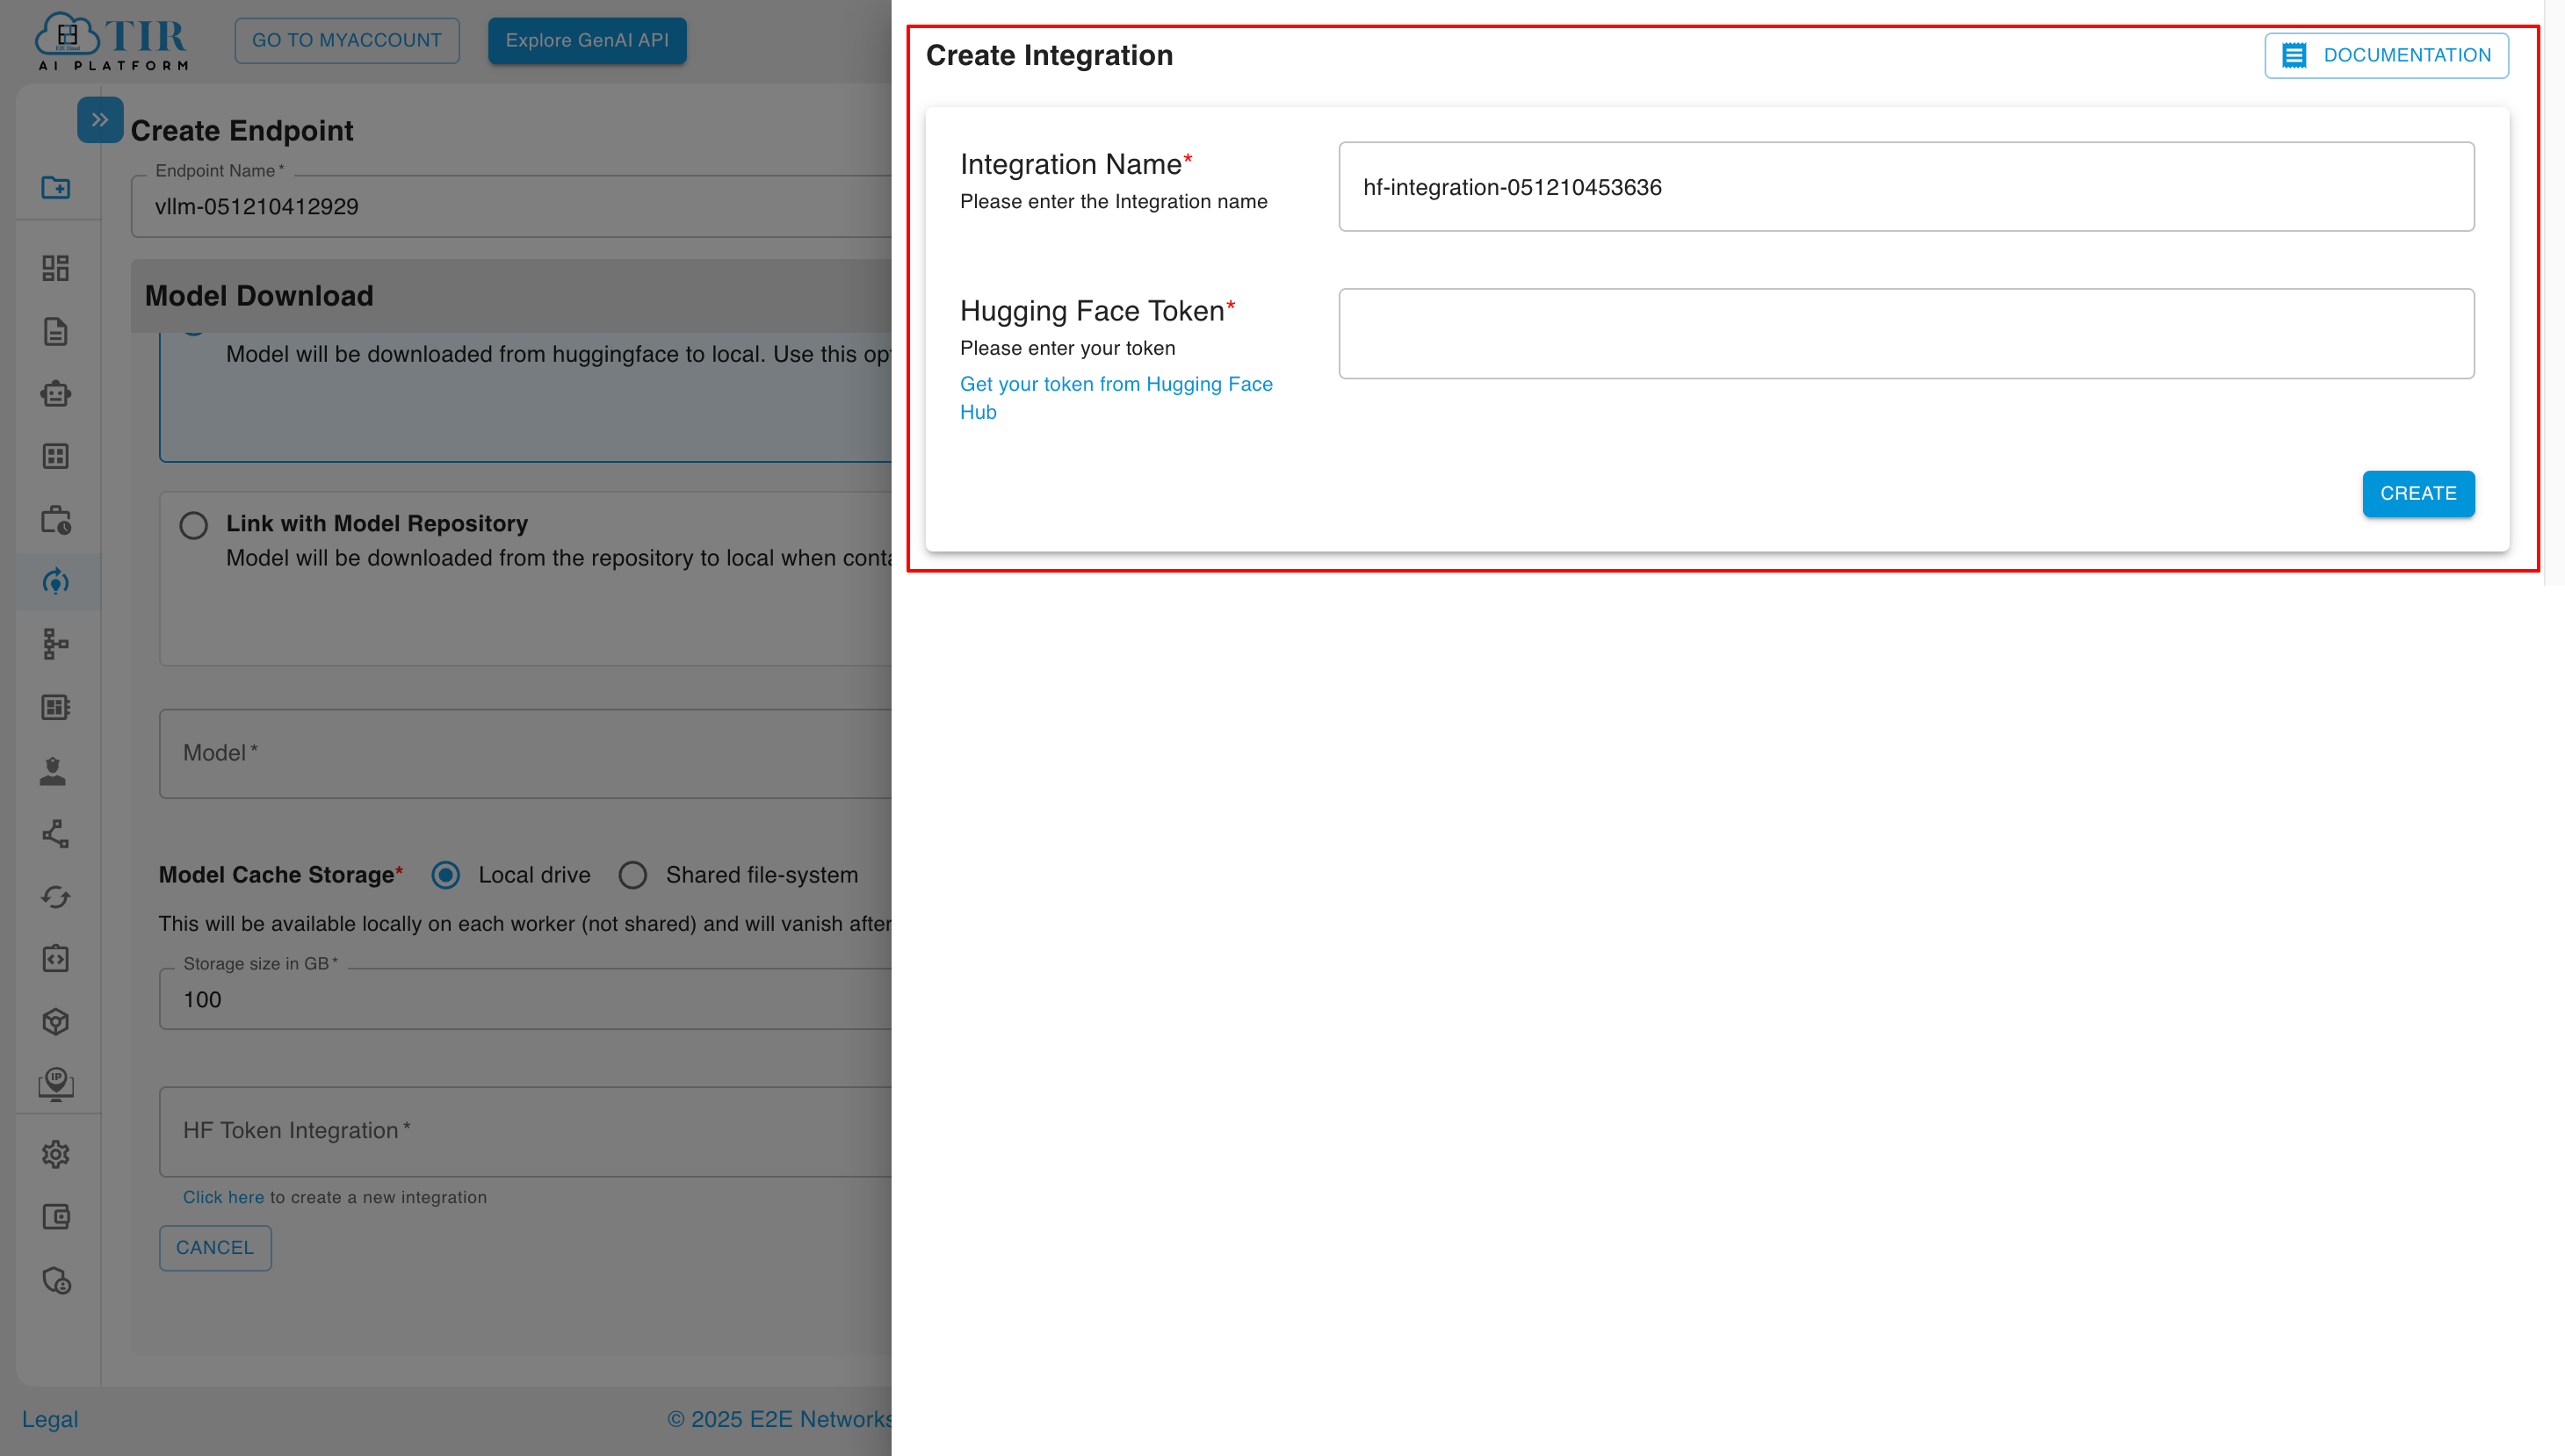Click the 'Create Integration' heading text

[1049, 55]
